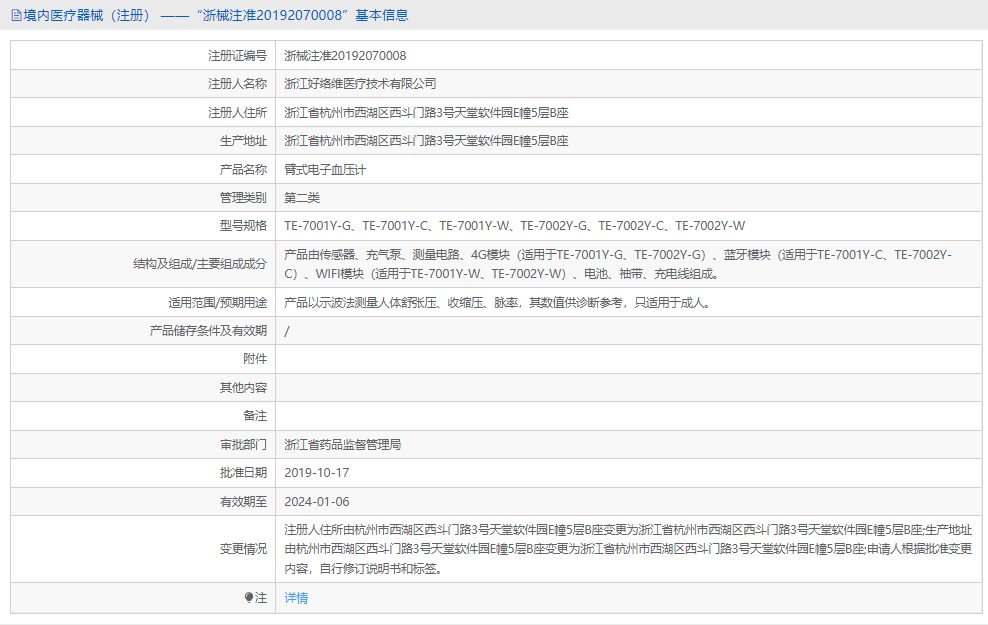Viewport: 988px width, 625px height.
Task: Click the 适用范围/预期用途 description text
Action: click(x=497, y=302)
